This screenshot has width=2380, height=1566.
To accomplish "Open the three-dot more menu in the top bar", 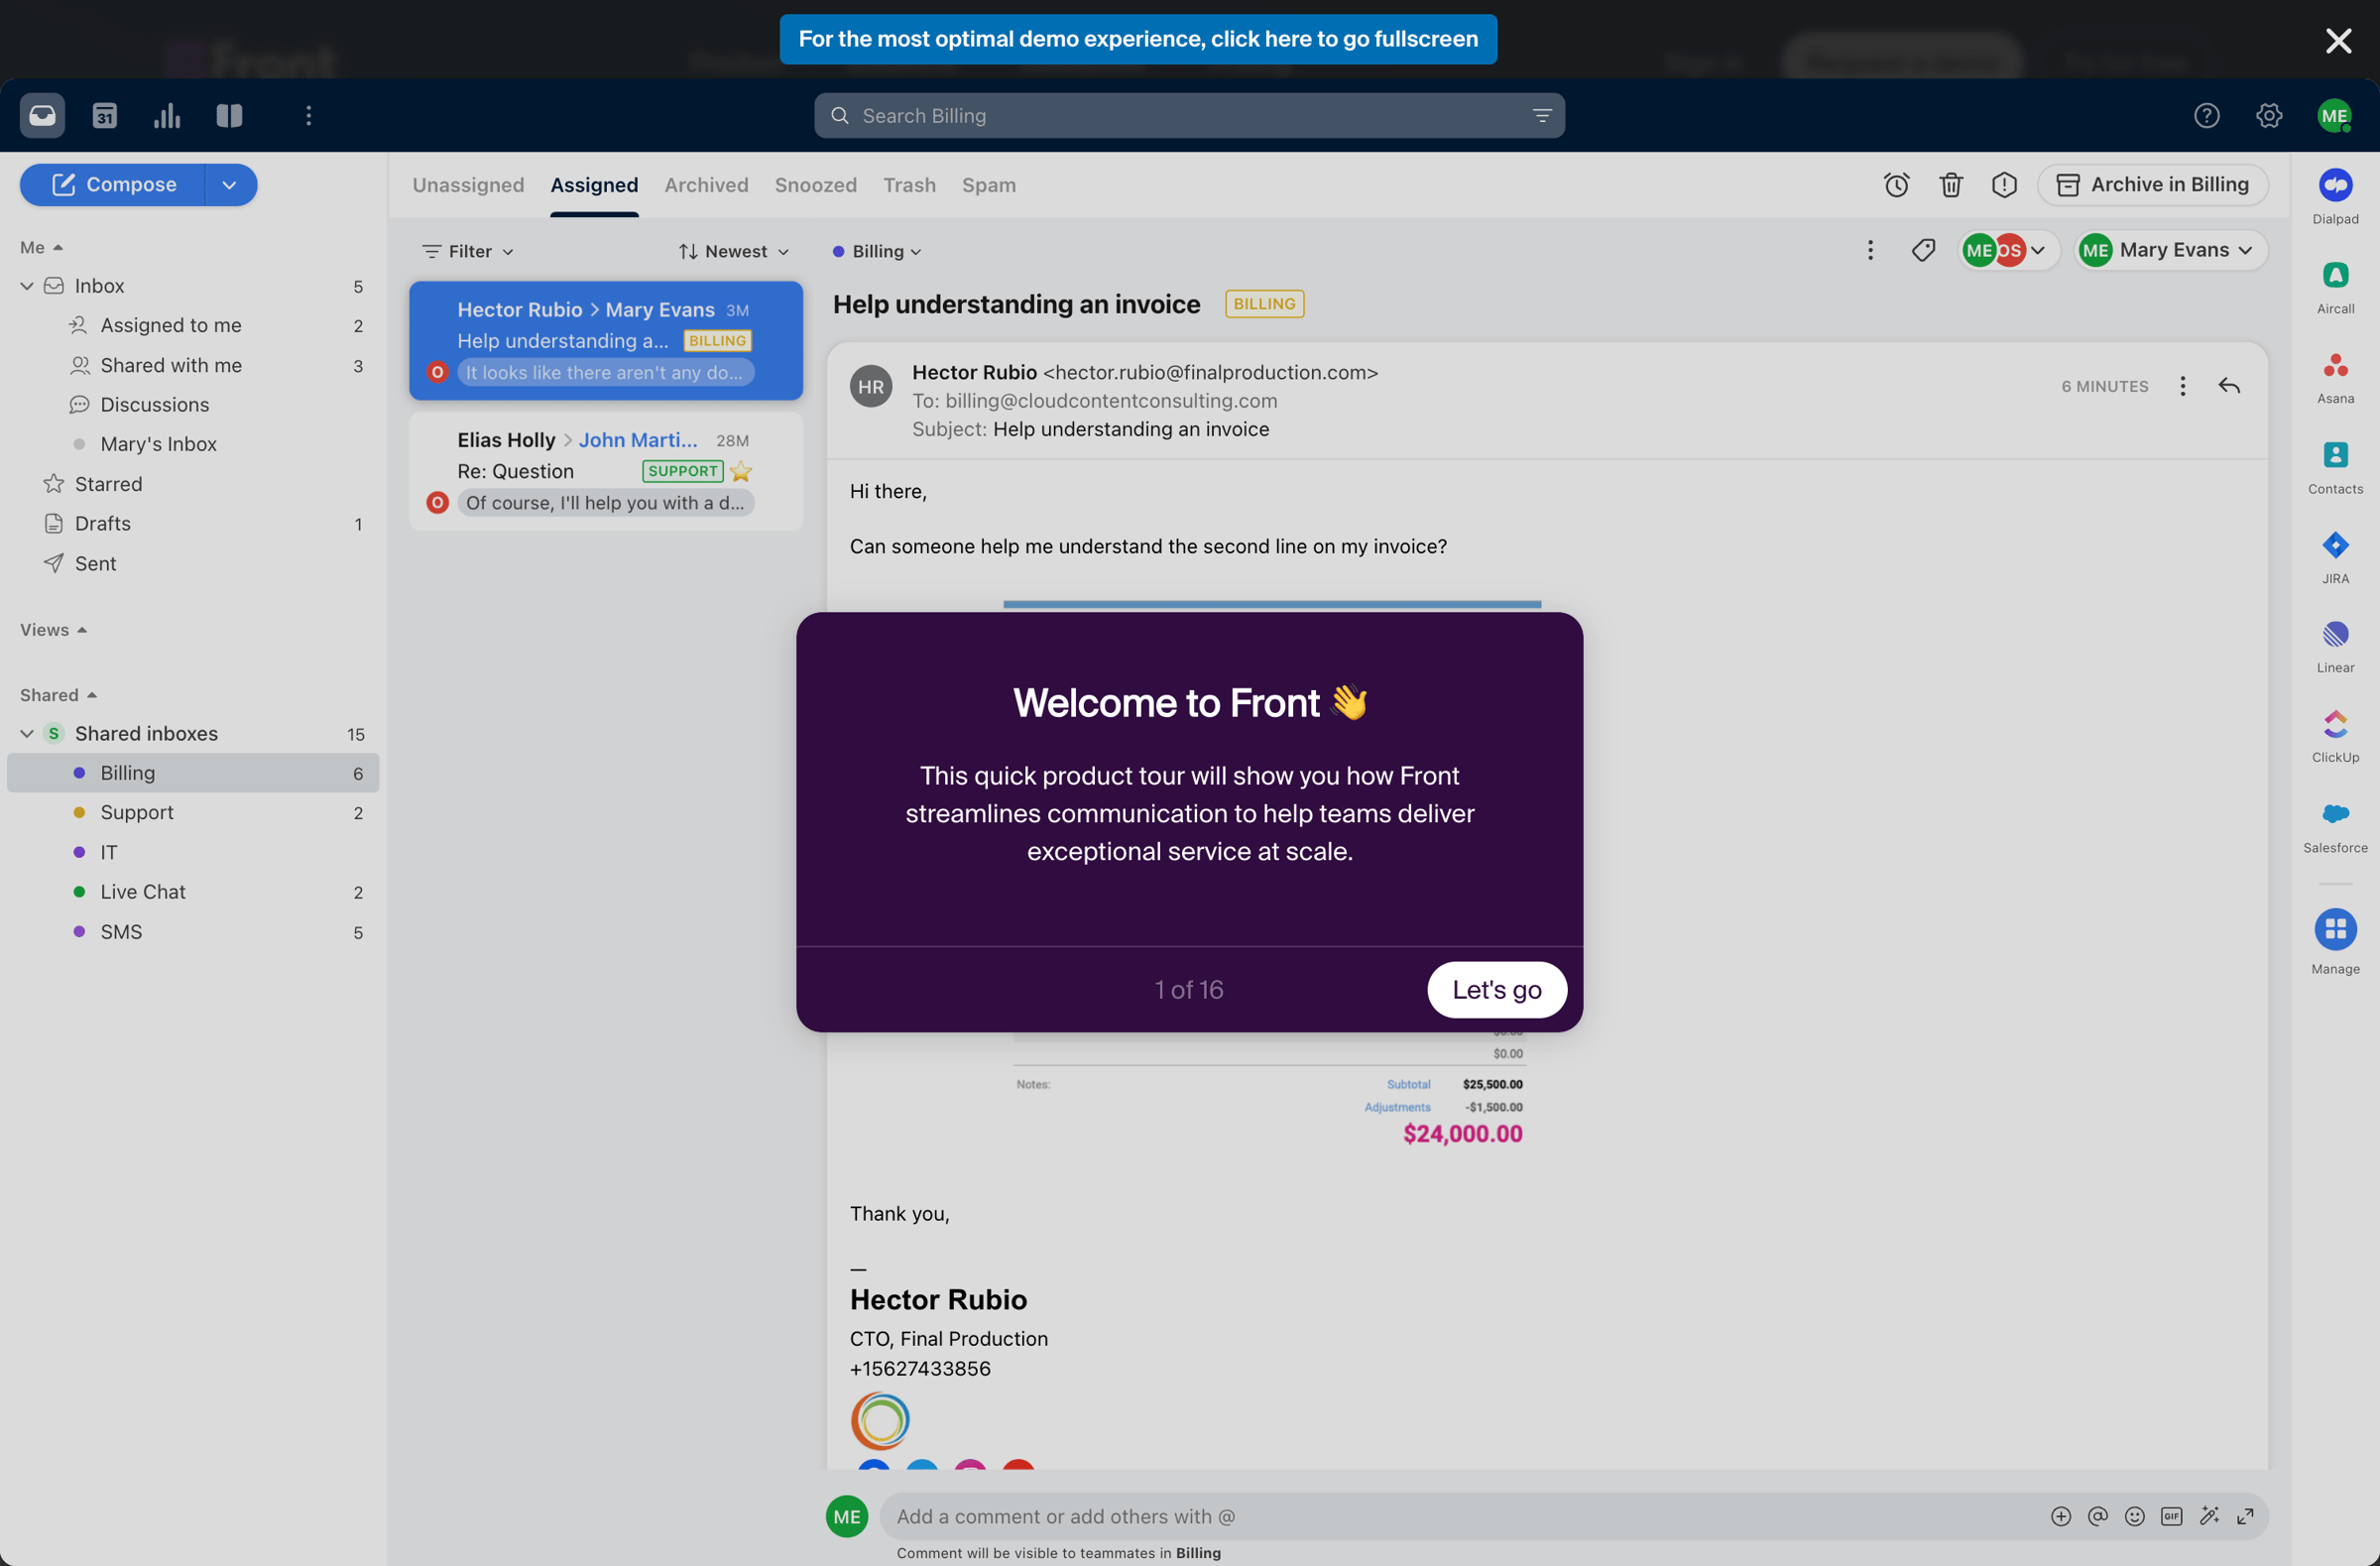I will (x=309, y=116).
